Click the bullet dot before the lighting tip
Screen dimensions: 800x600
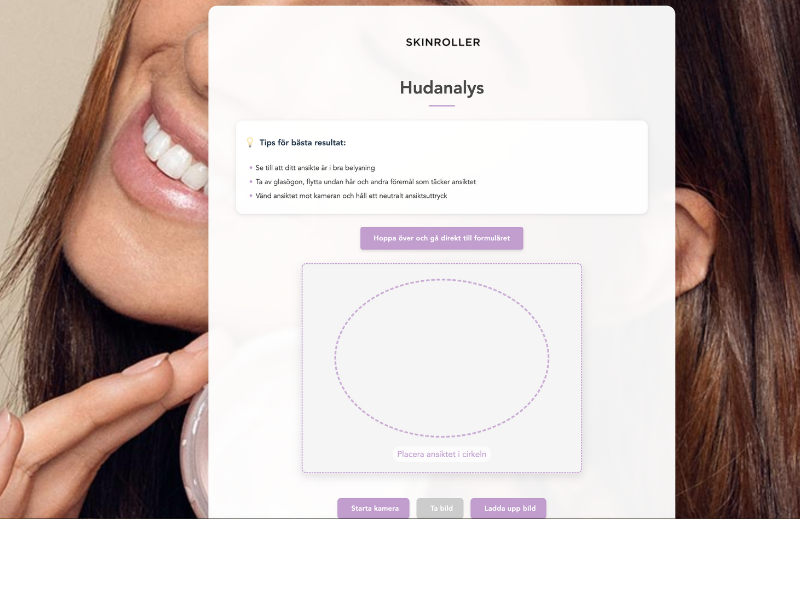[251, 168]
